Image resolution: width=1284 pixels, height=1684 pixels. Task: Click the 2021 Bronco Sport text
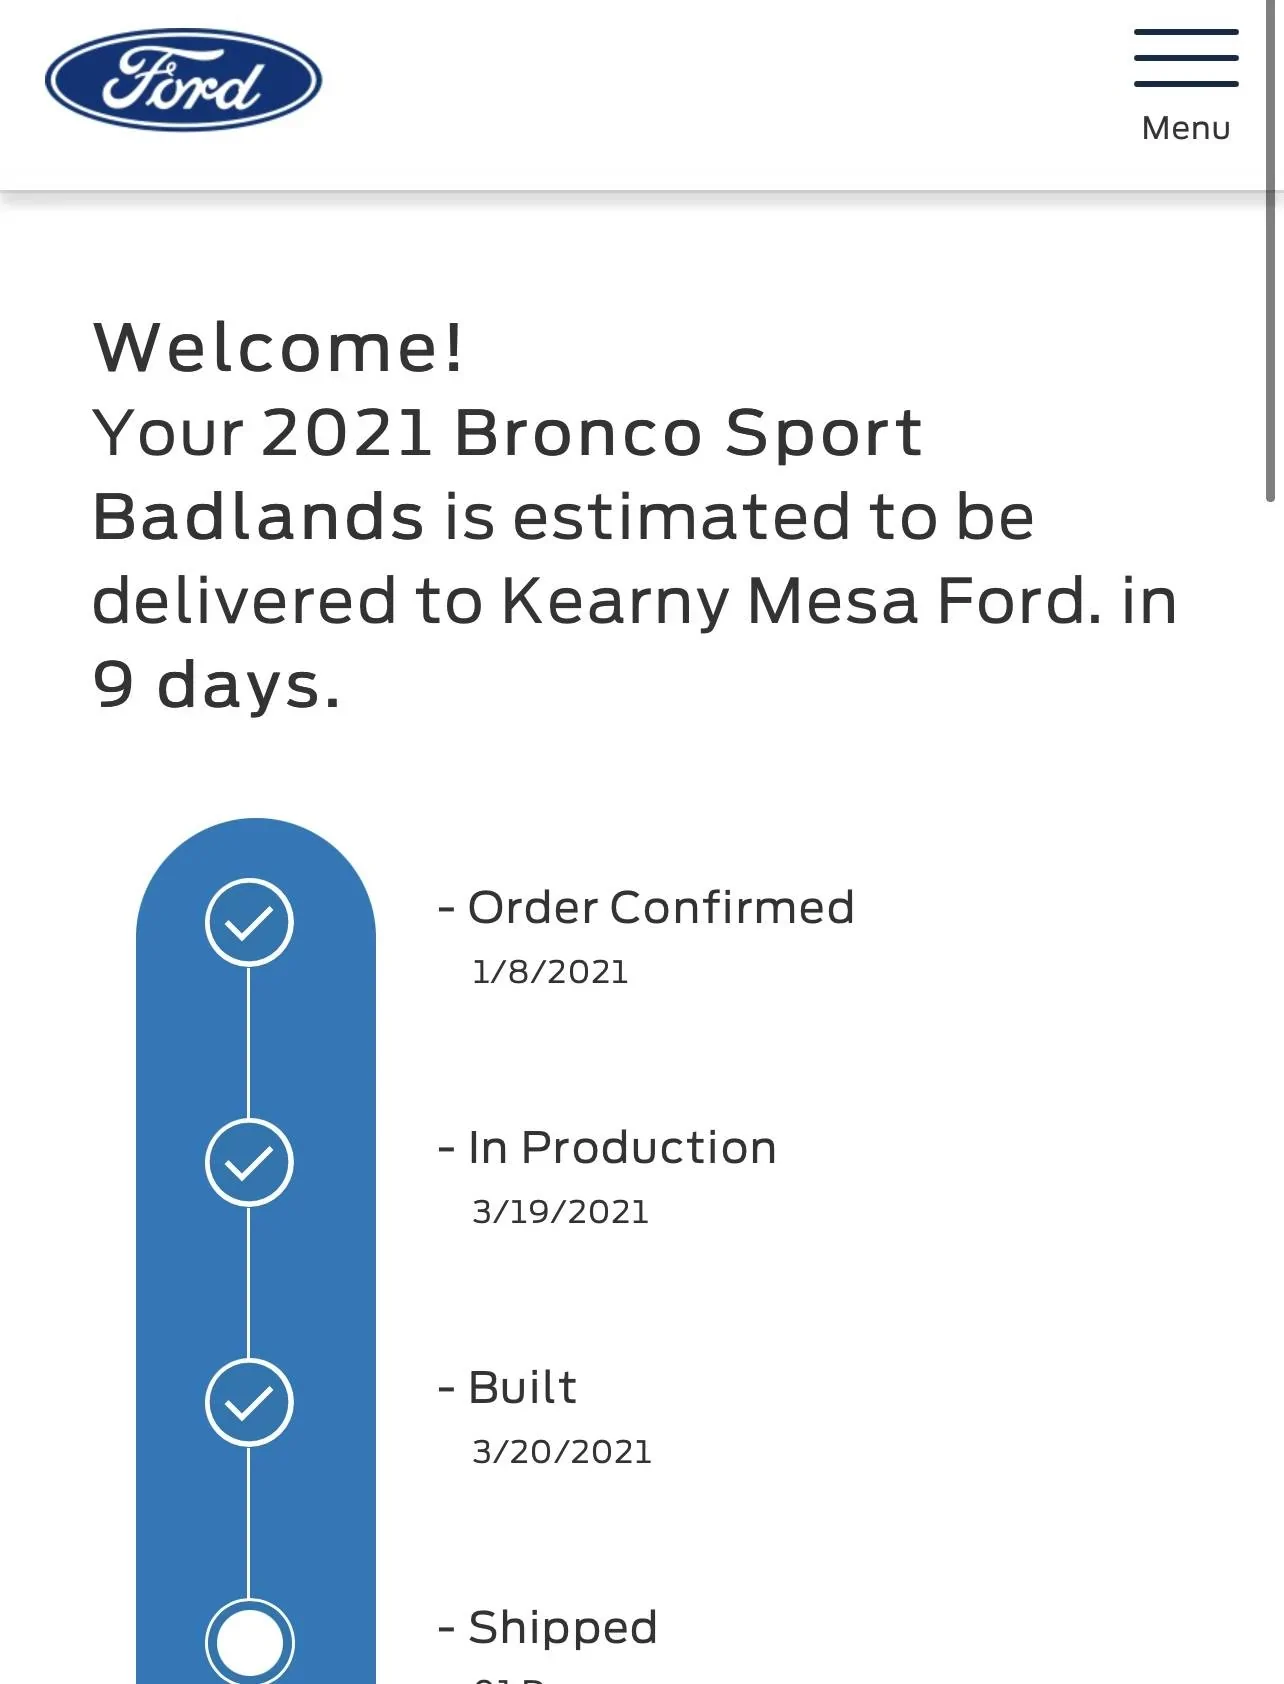[x=591, y=433]
